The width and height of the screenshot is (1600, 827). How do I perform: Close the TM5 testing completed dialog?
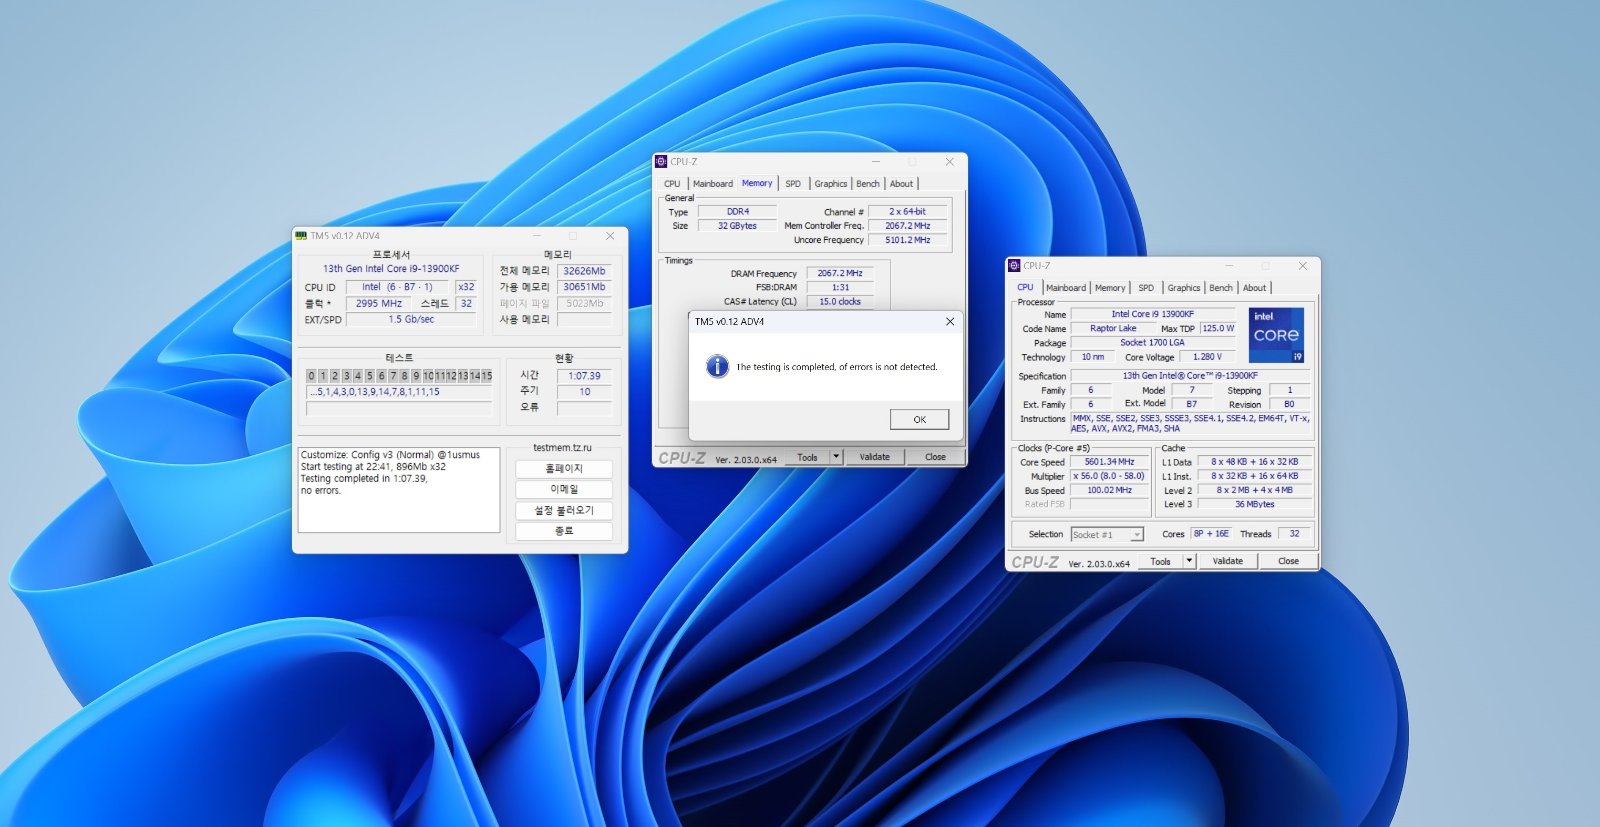click(950, 321)
